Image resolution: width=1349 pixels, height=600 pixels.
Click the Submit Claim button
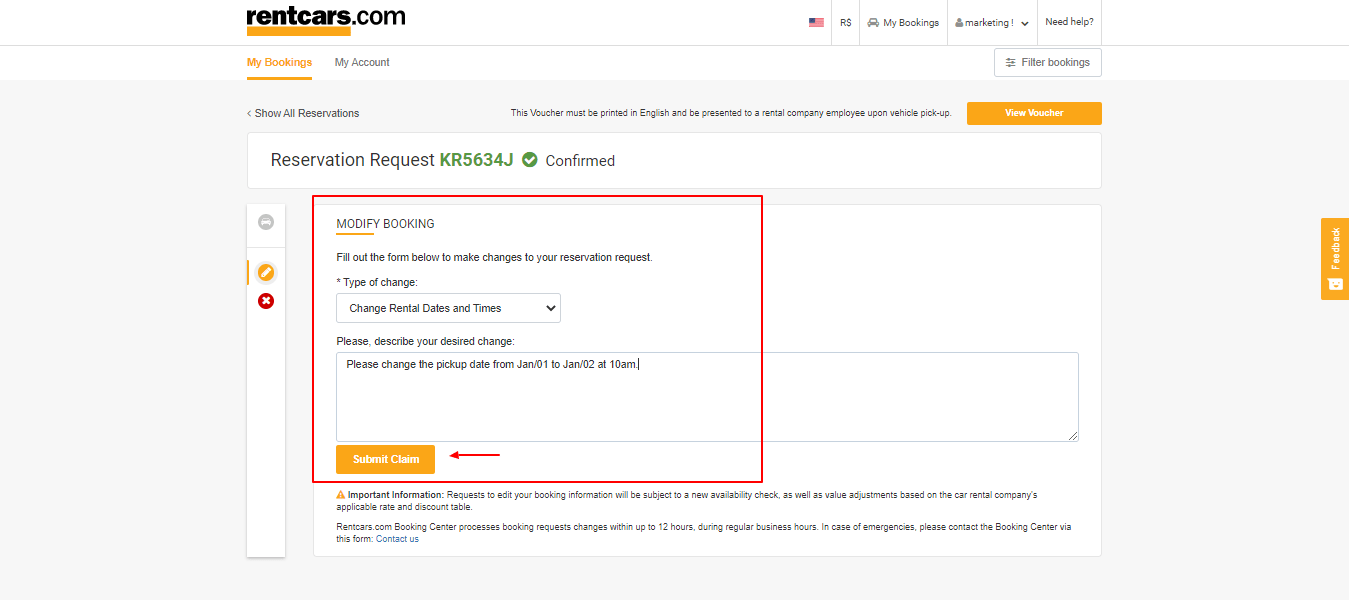(x=384, y=459)
